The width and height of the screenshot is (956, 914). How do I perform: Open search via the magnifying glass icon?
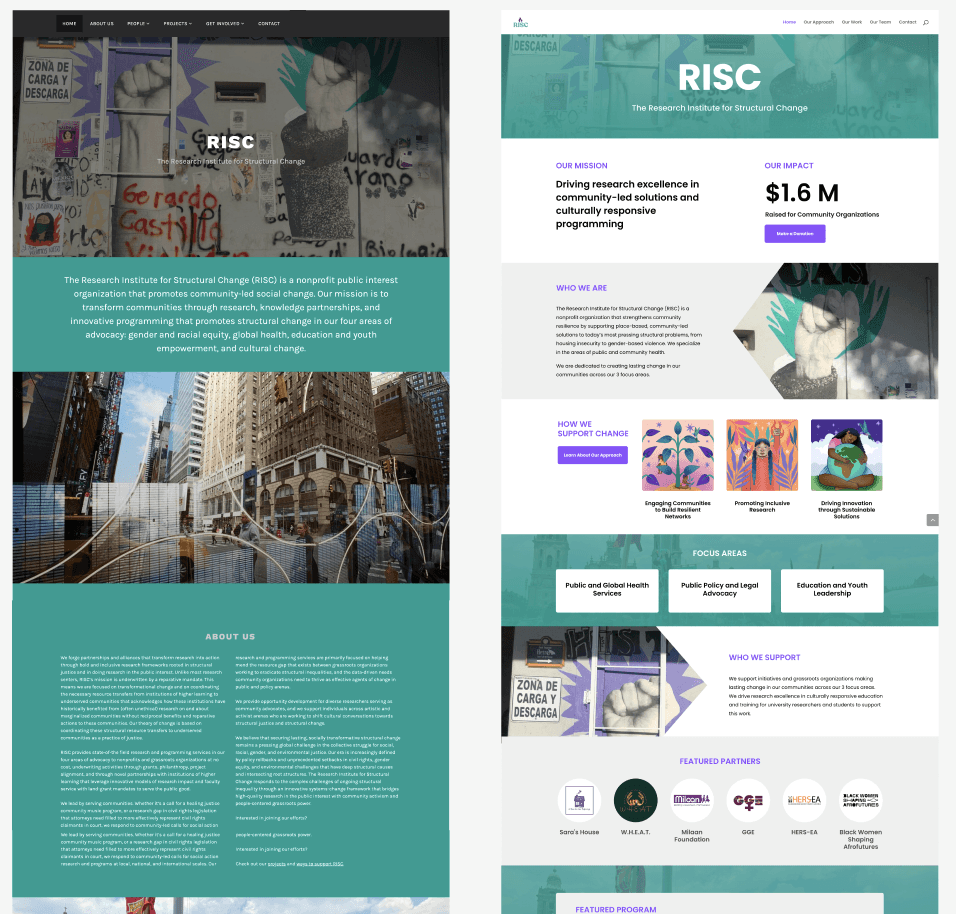click(926, 21)
